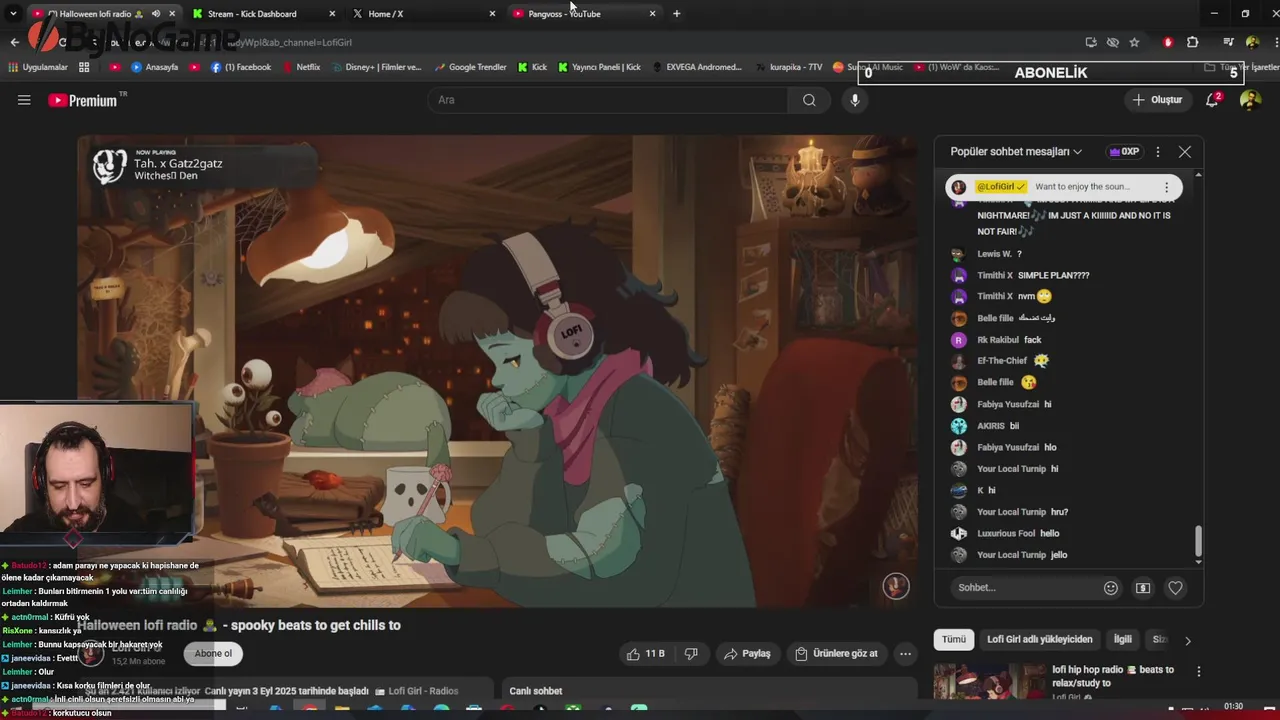Open the YouTube hamburger guide menu
The height and width of the screenshot is (720, 1280).
click(x=24, y=100)
